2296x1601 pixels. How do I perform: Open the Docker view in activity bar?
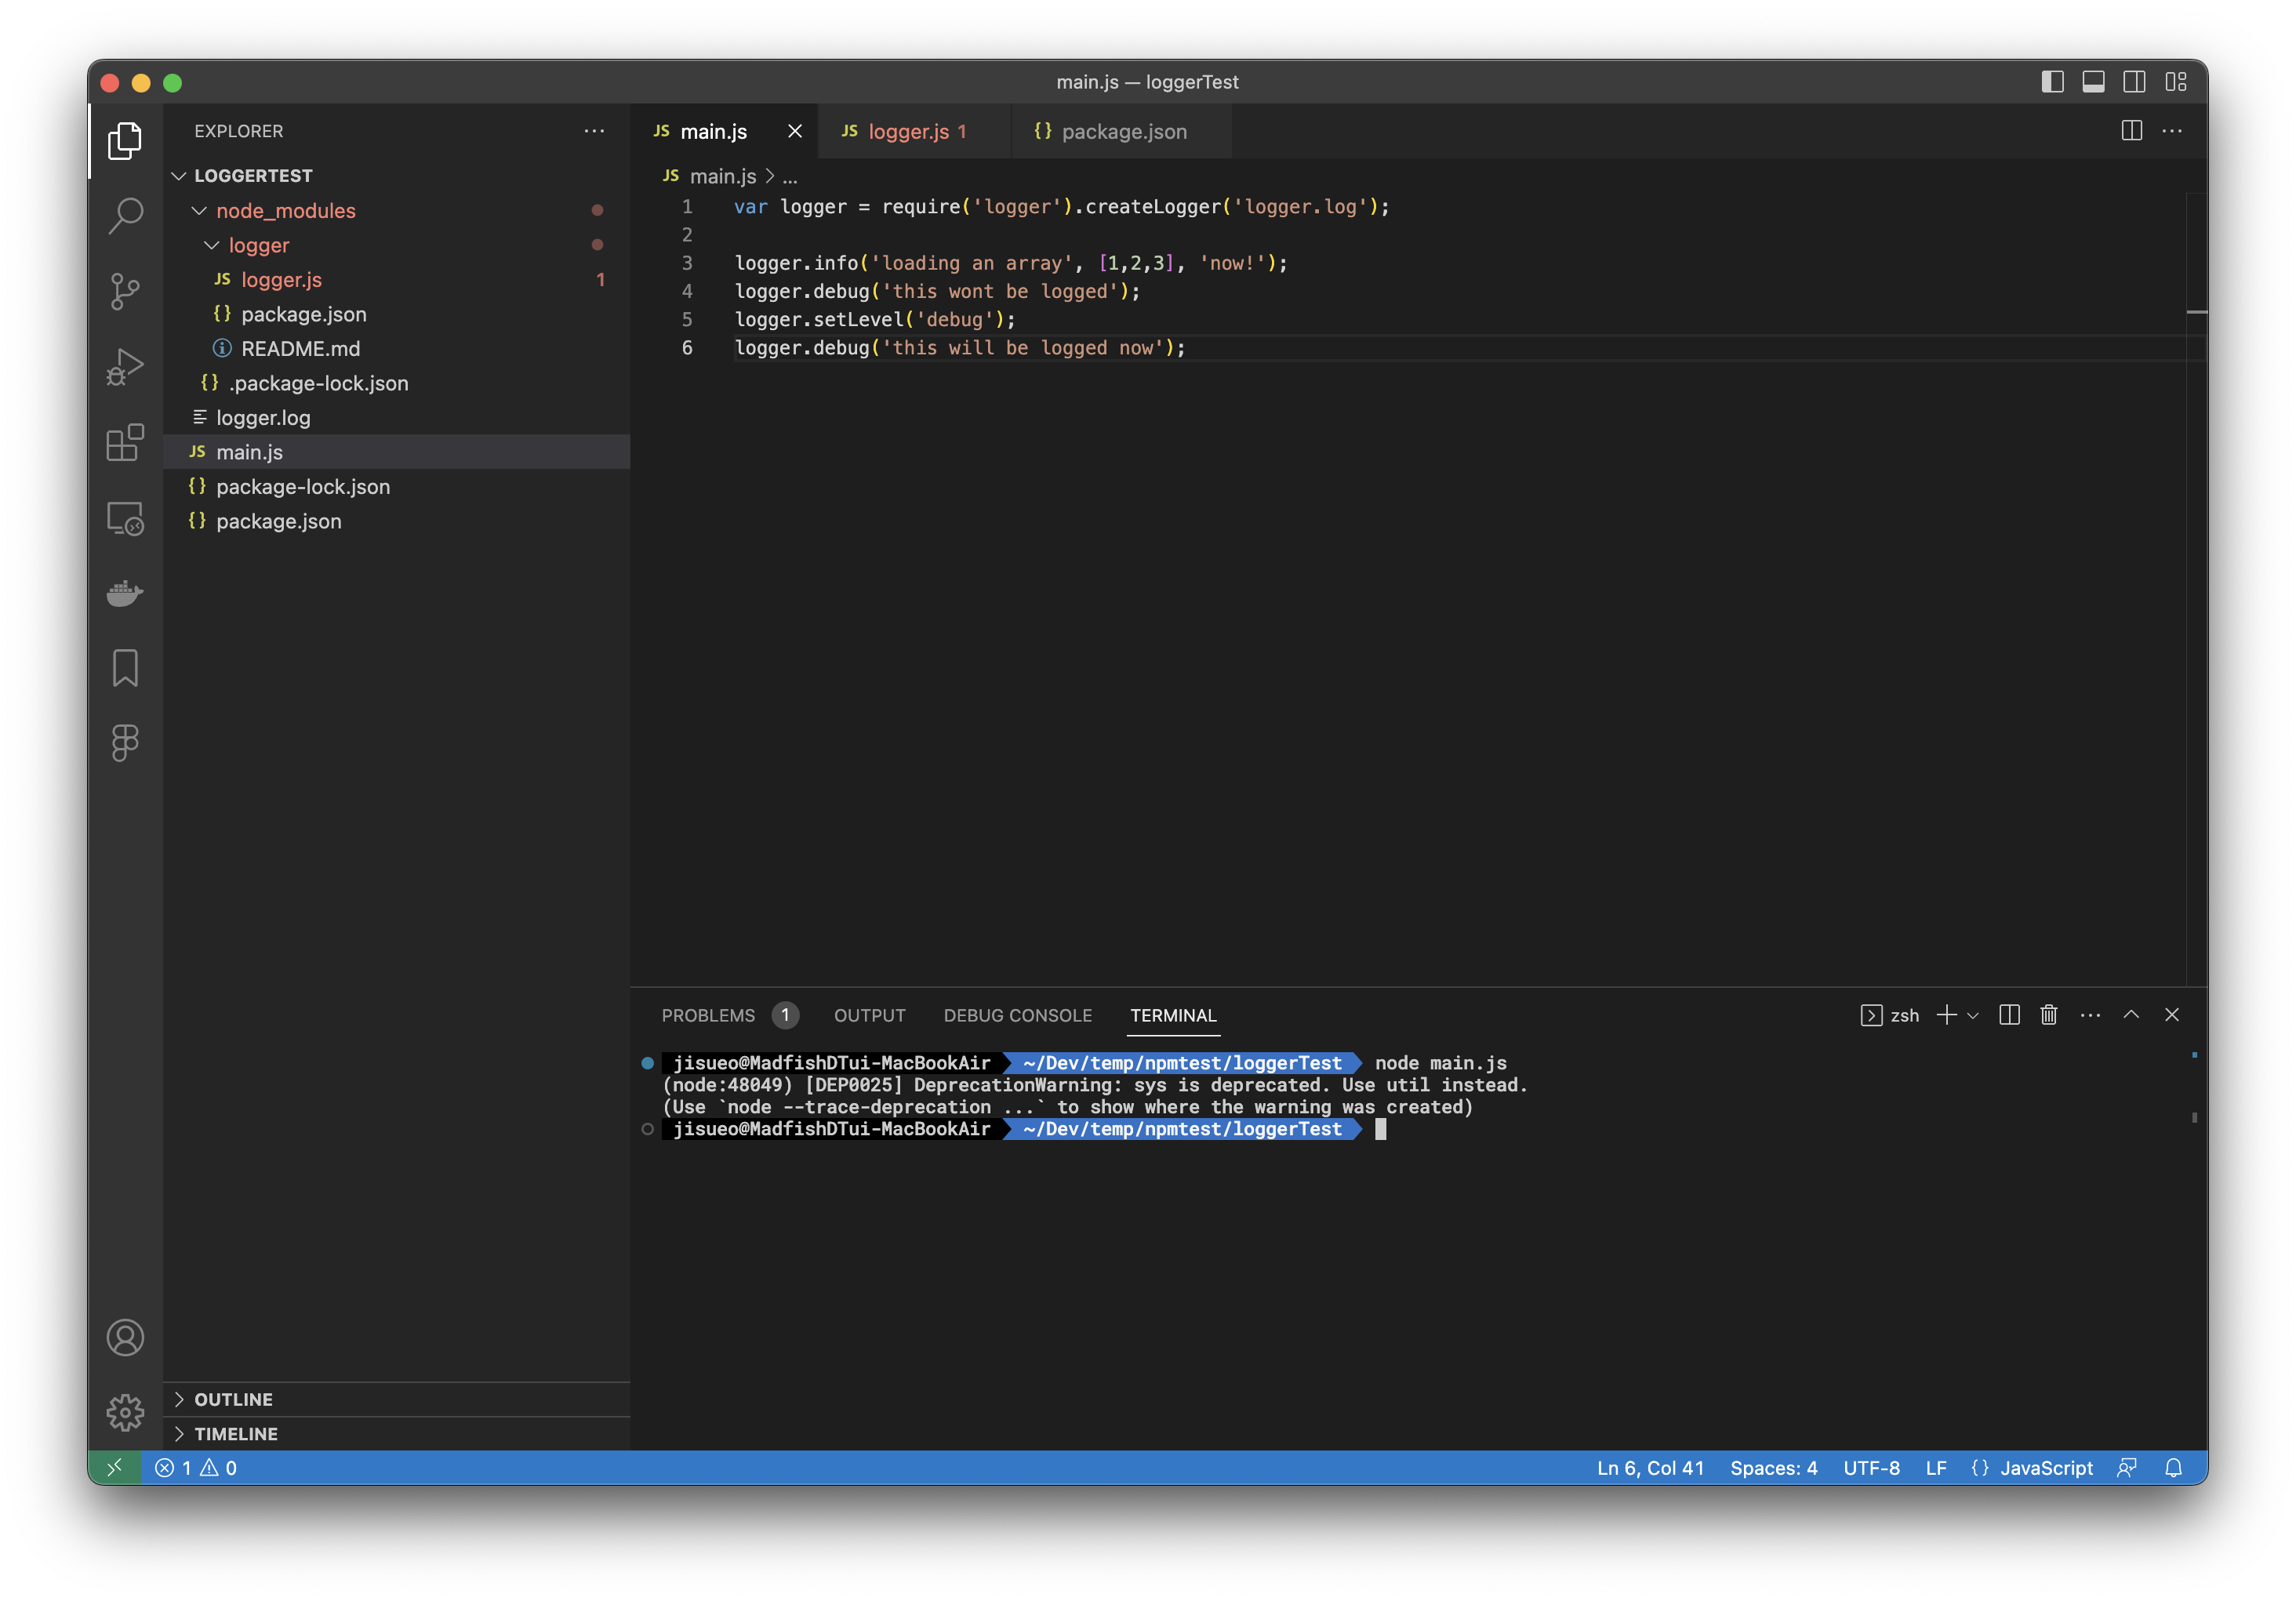[125, 593]
